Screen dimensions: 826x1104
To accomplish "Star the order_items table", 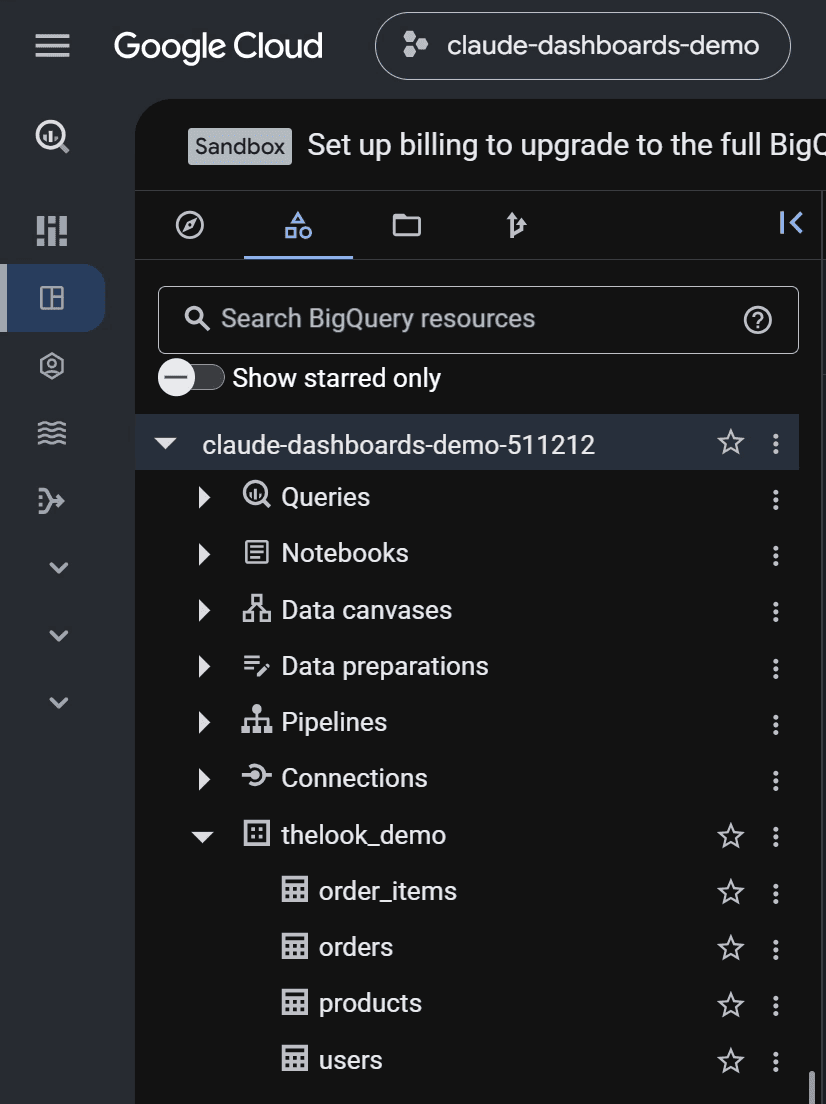I will 730,892.
